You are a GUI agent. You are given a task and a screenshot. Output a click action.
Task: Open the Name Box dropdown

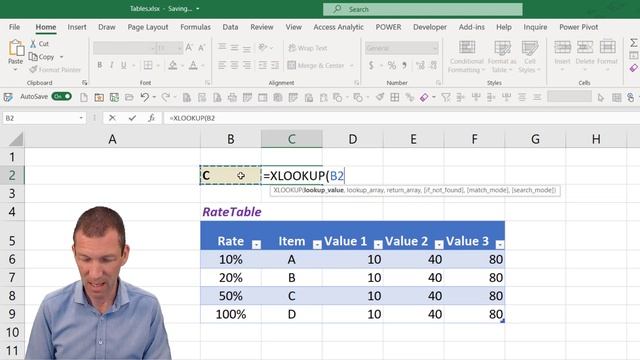pyautogui.click(x=81, y=118)
